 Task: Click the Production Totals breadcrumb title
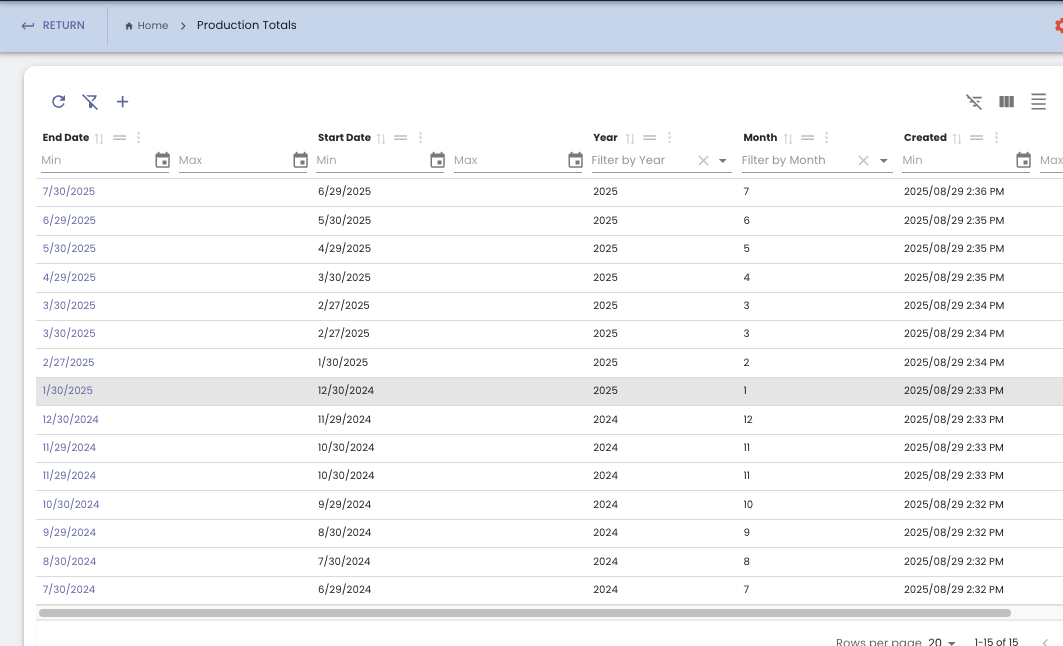coord(247,25)
